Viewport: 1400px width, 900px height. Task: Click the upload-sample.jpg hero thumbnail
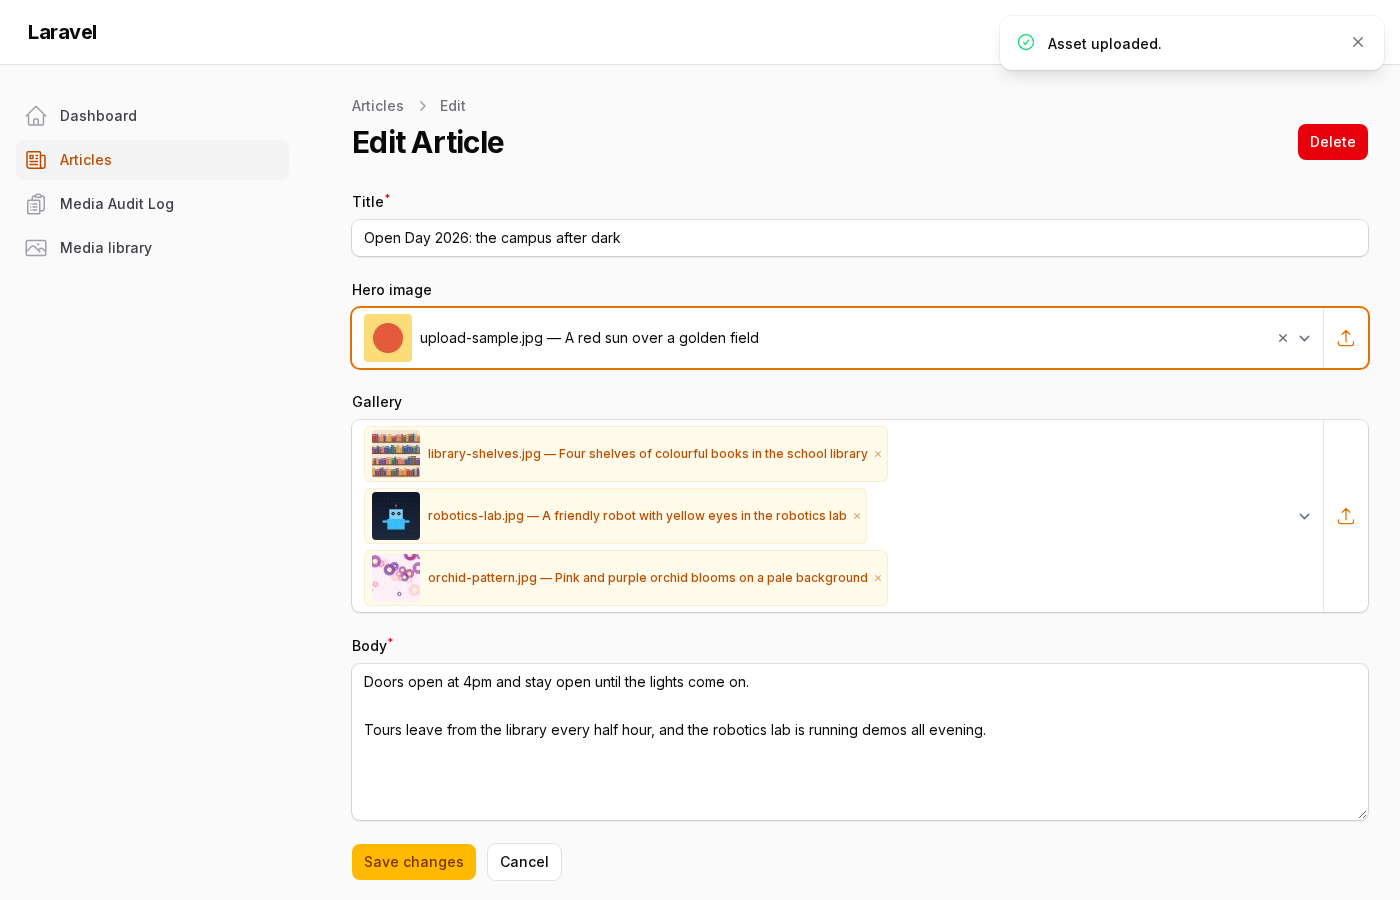pyautogui.click(x=388, y=338)
